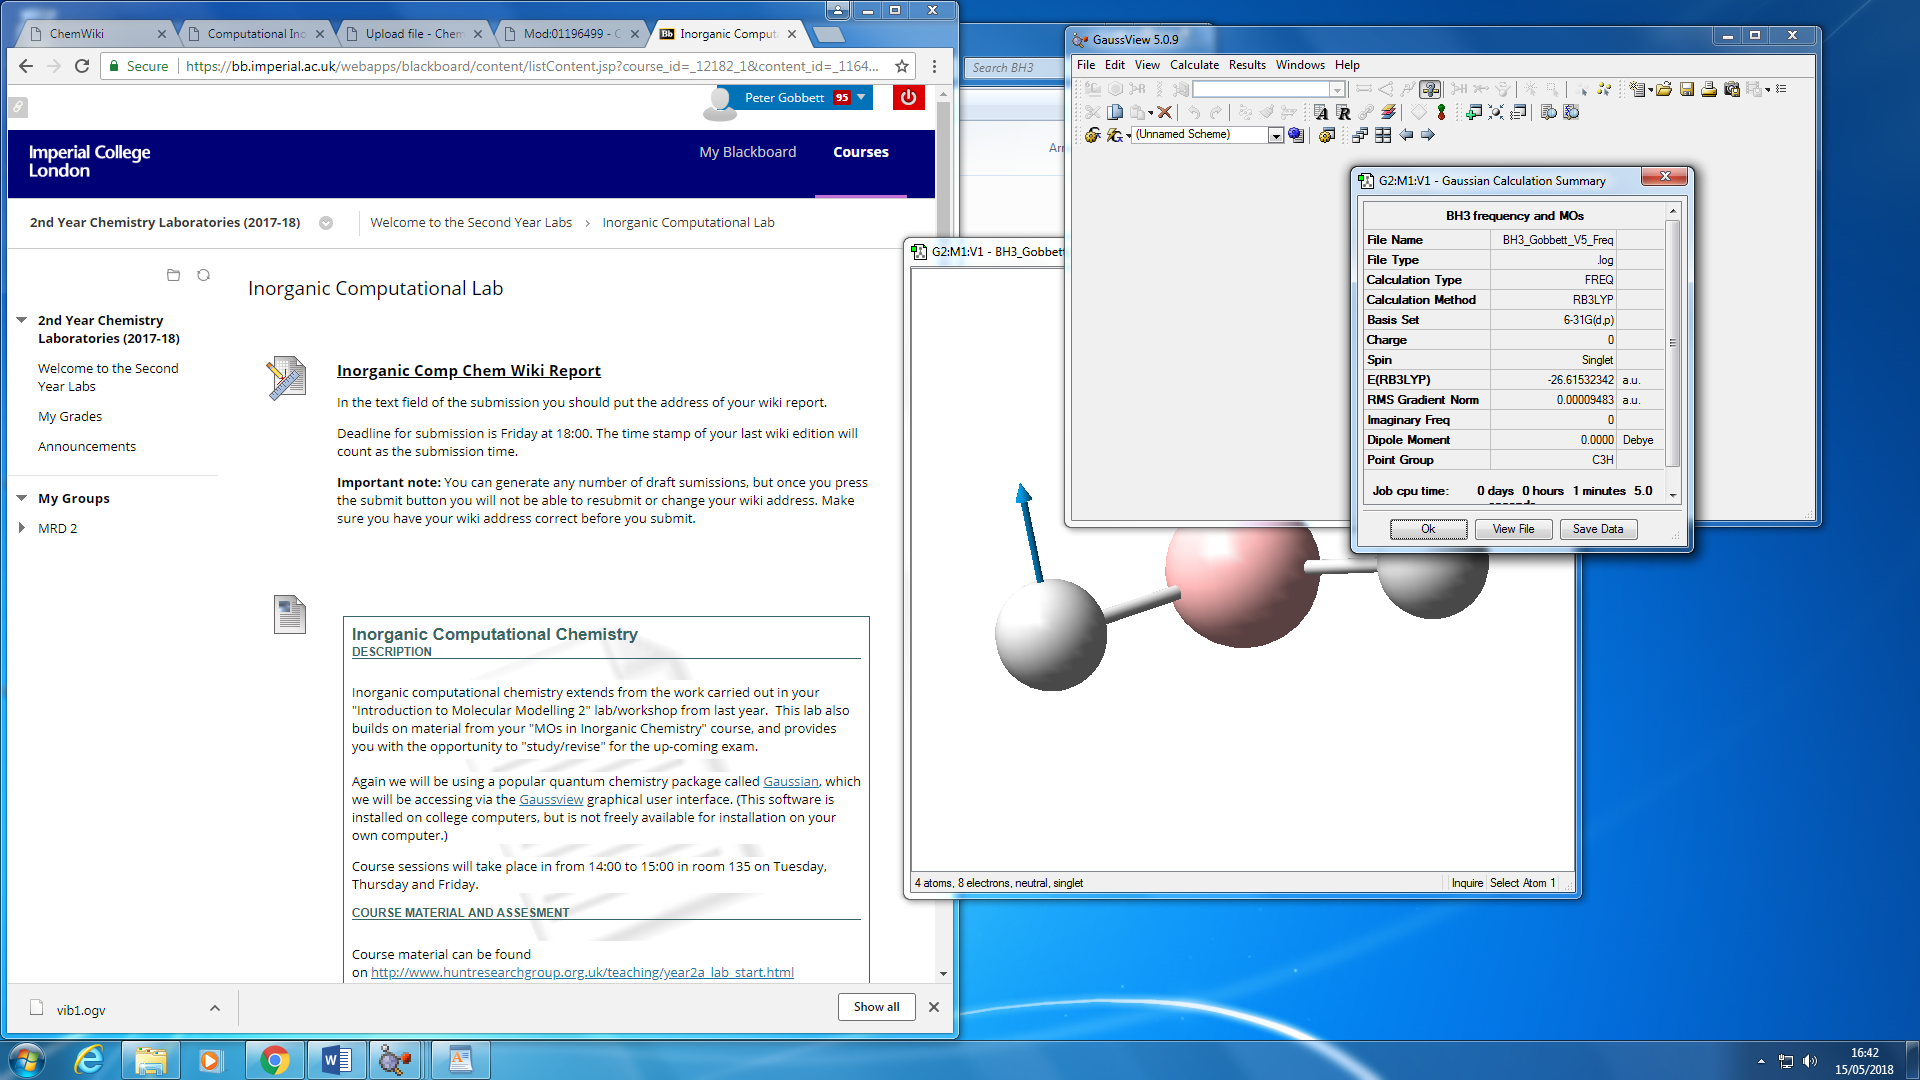Click the Save Image camera icon in GaussView
Screen dimensions: 1920x1080
1732,89
